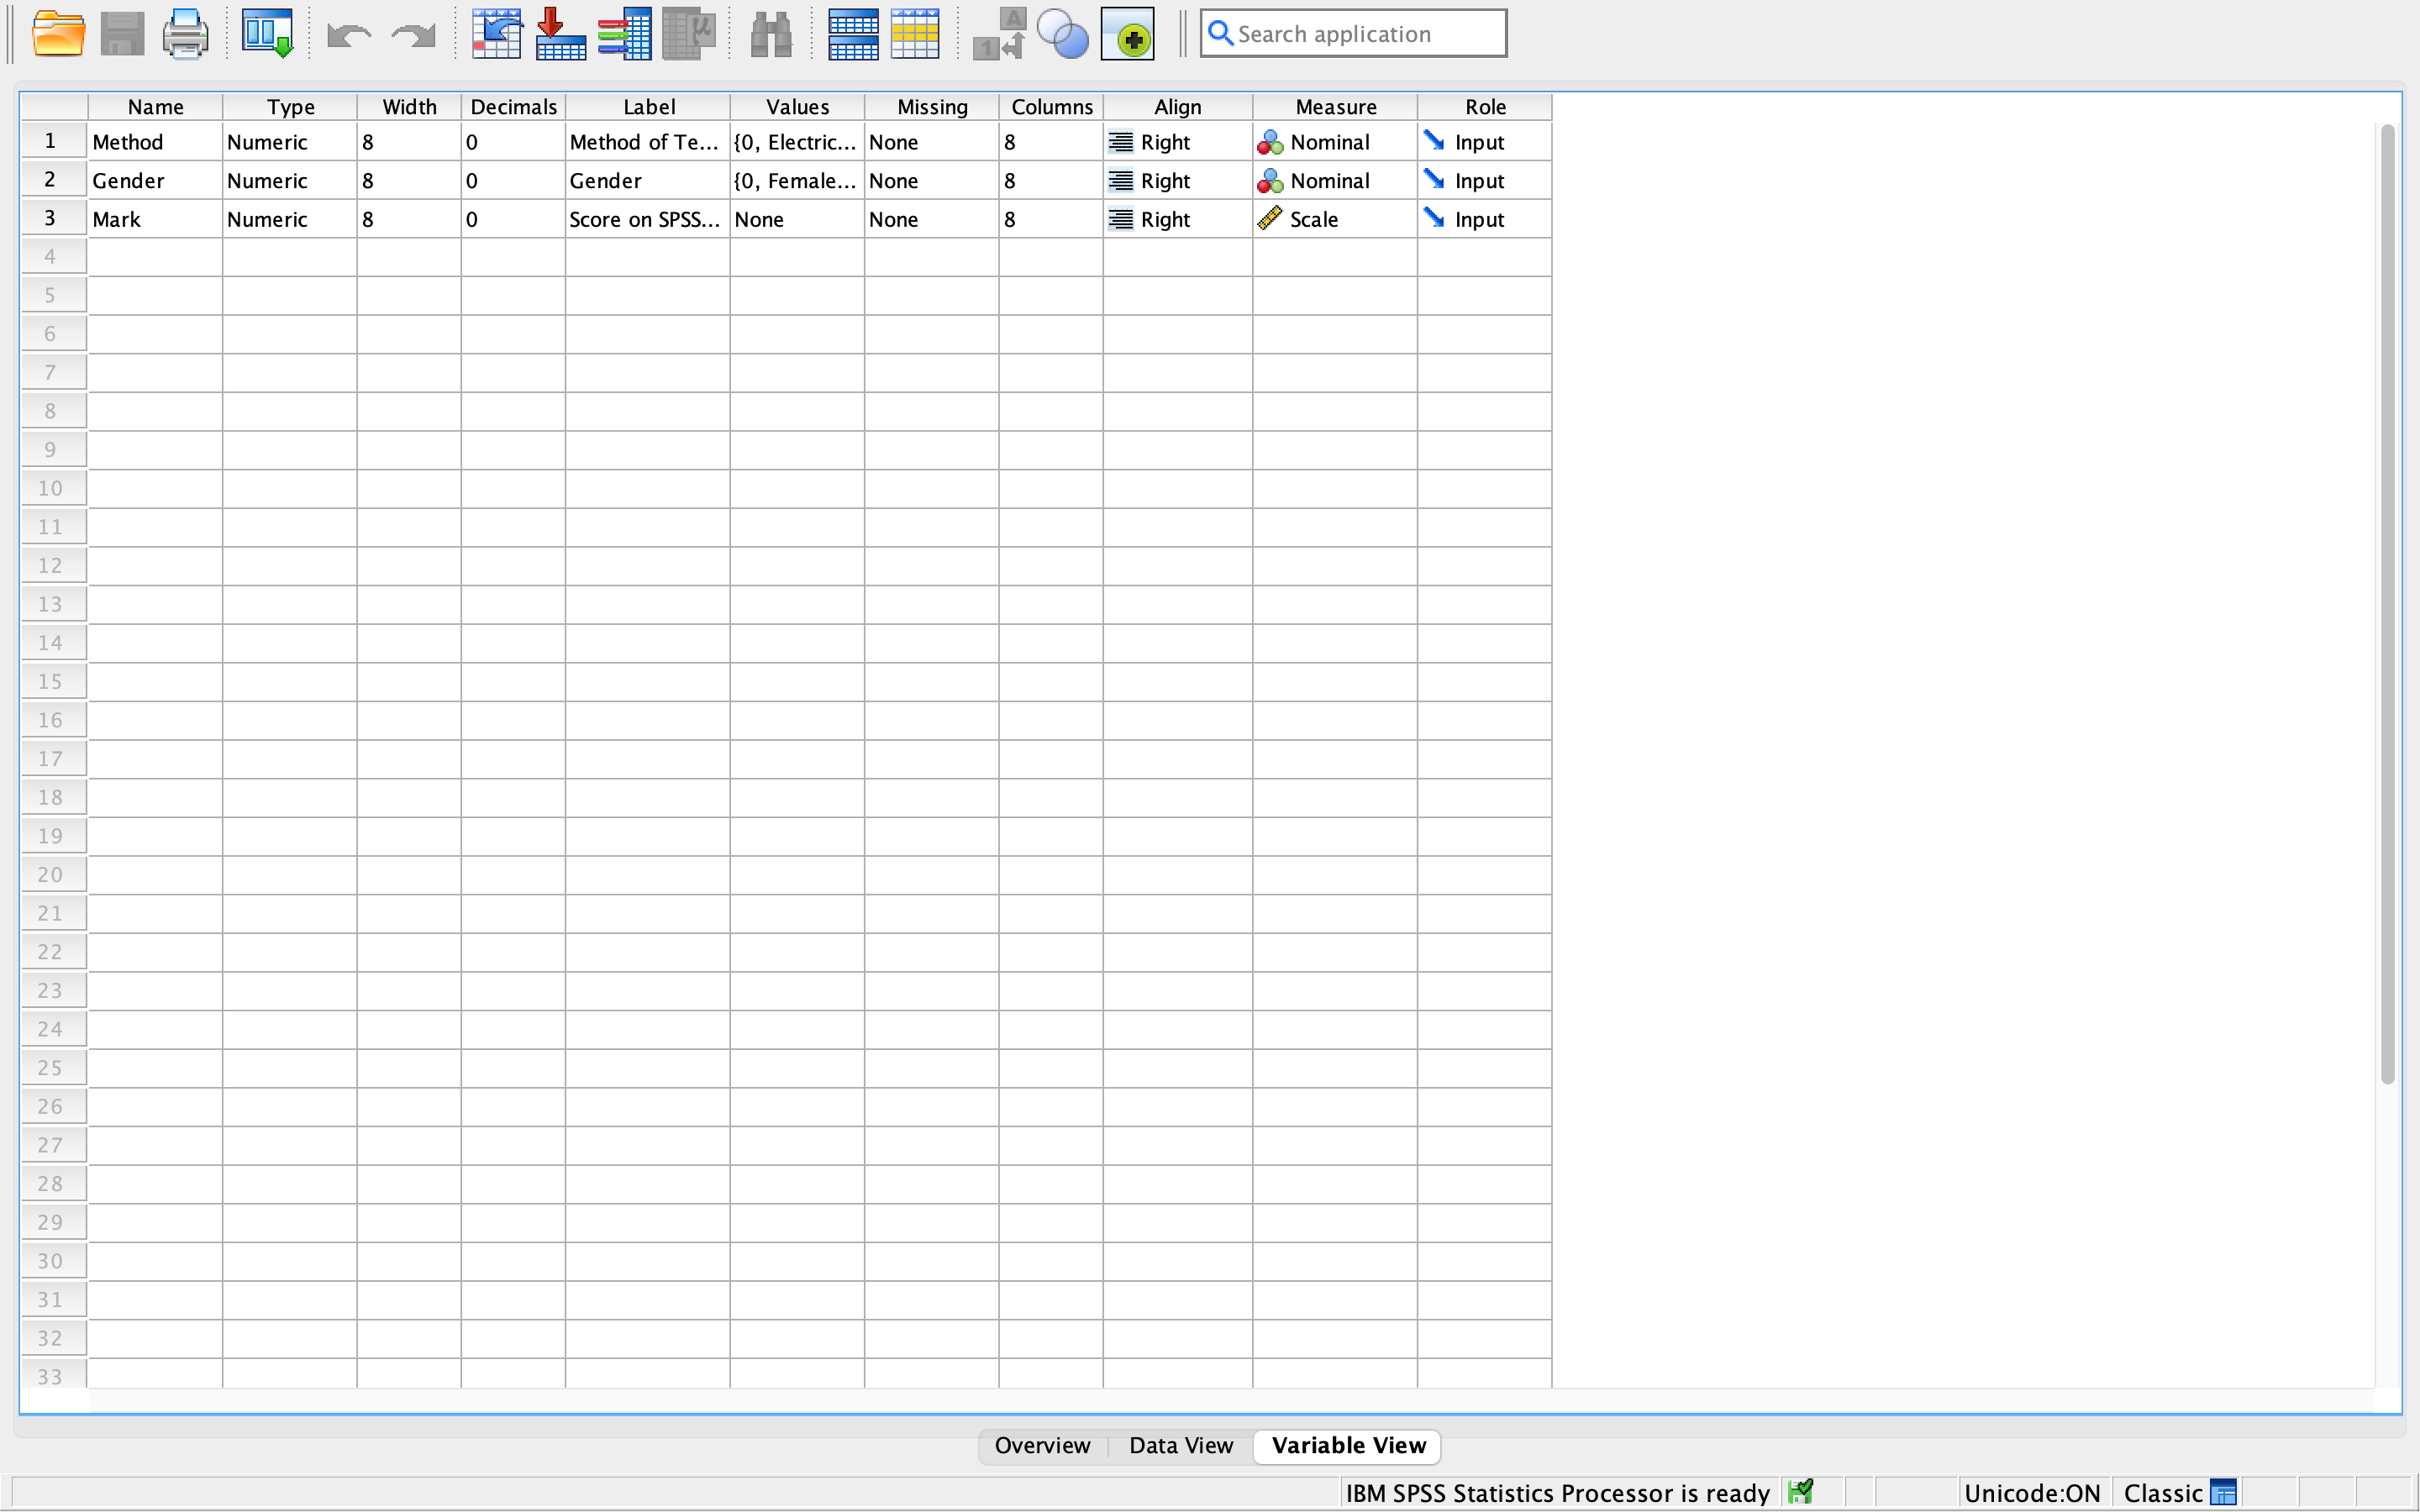This screenshot has width=2420, height=1512.
Task: Print the current dataset
Action: 185,33
